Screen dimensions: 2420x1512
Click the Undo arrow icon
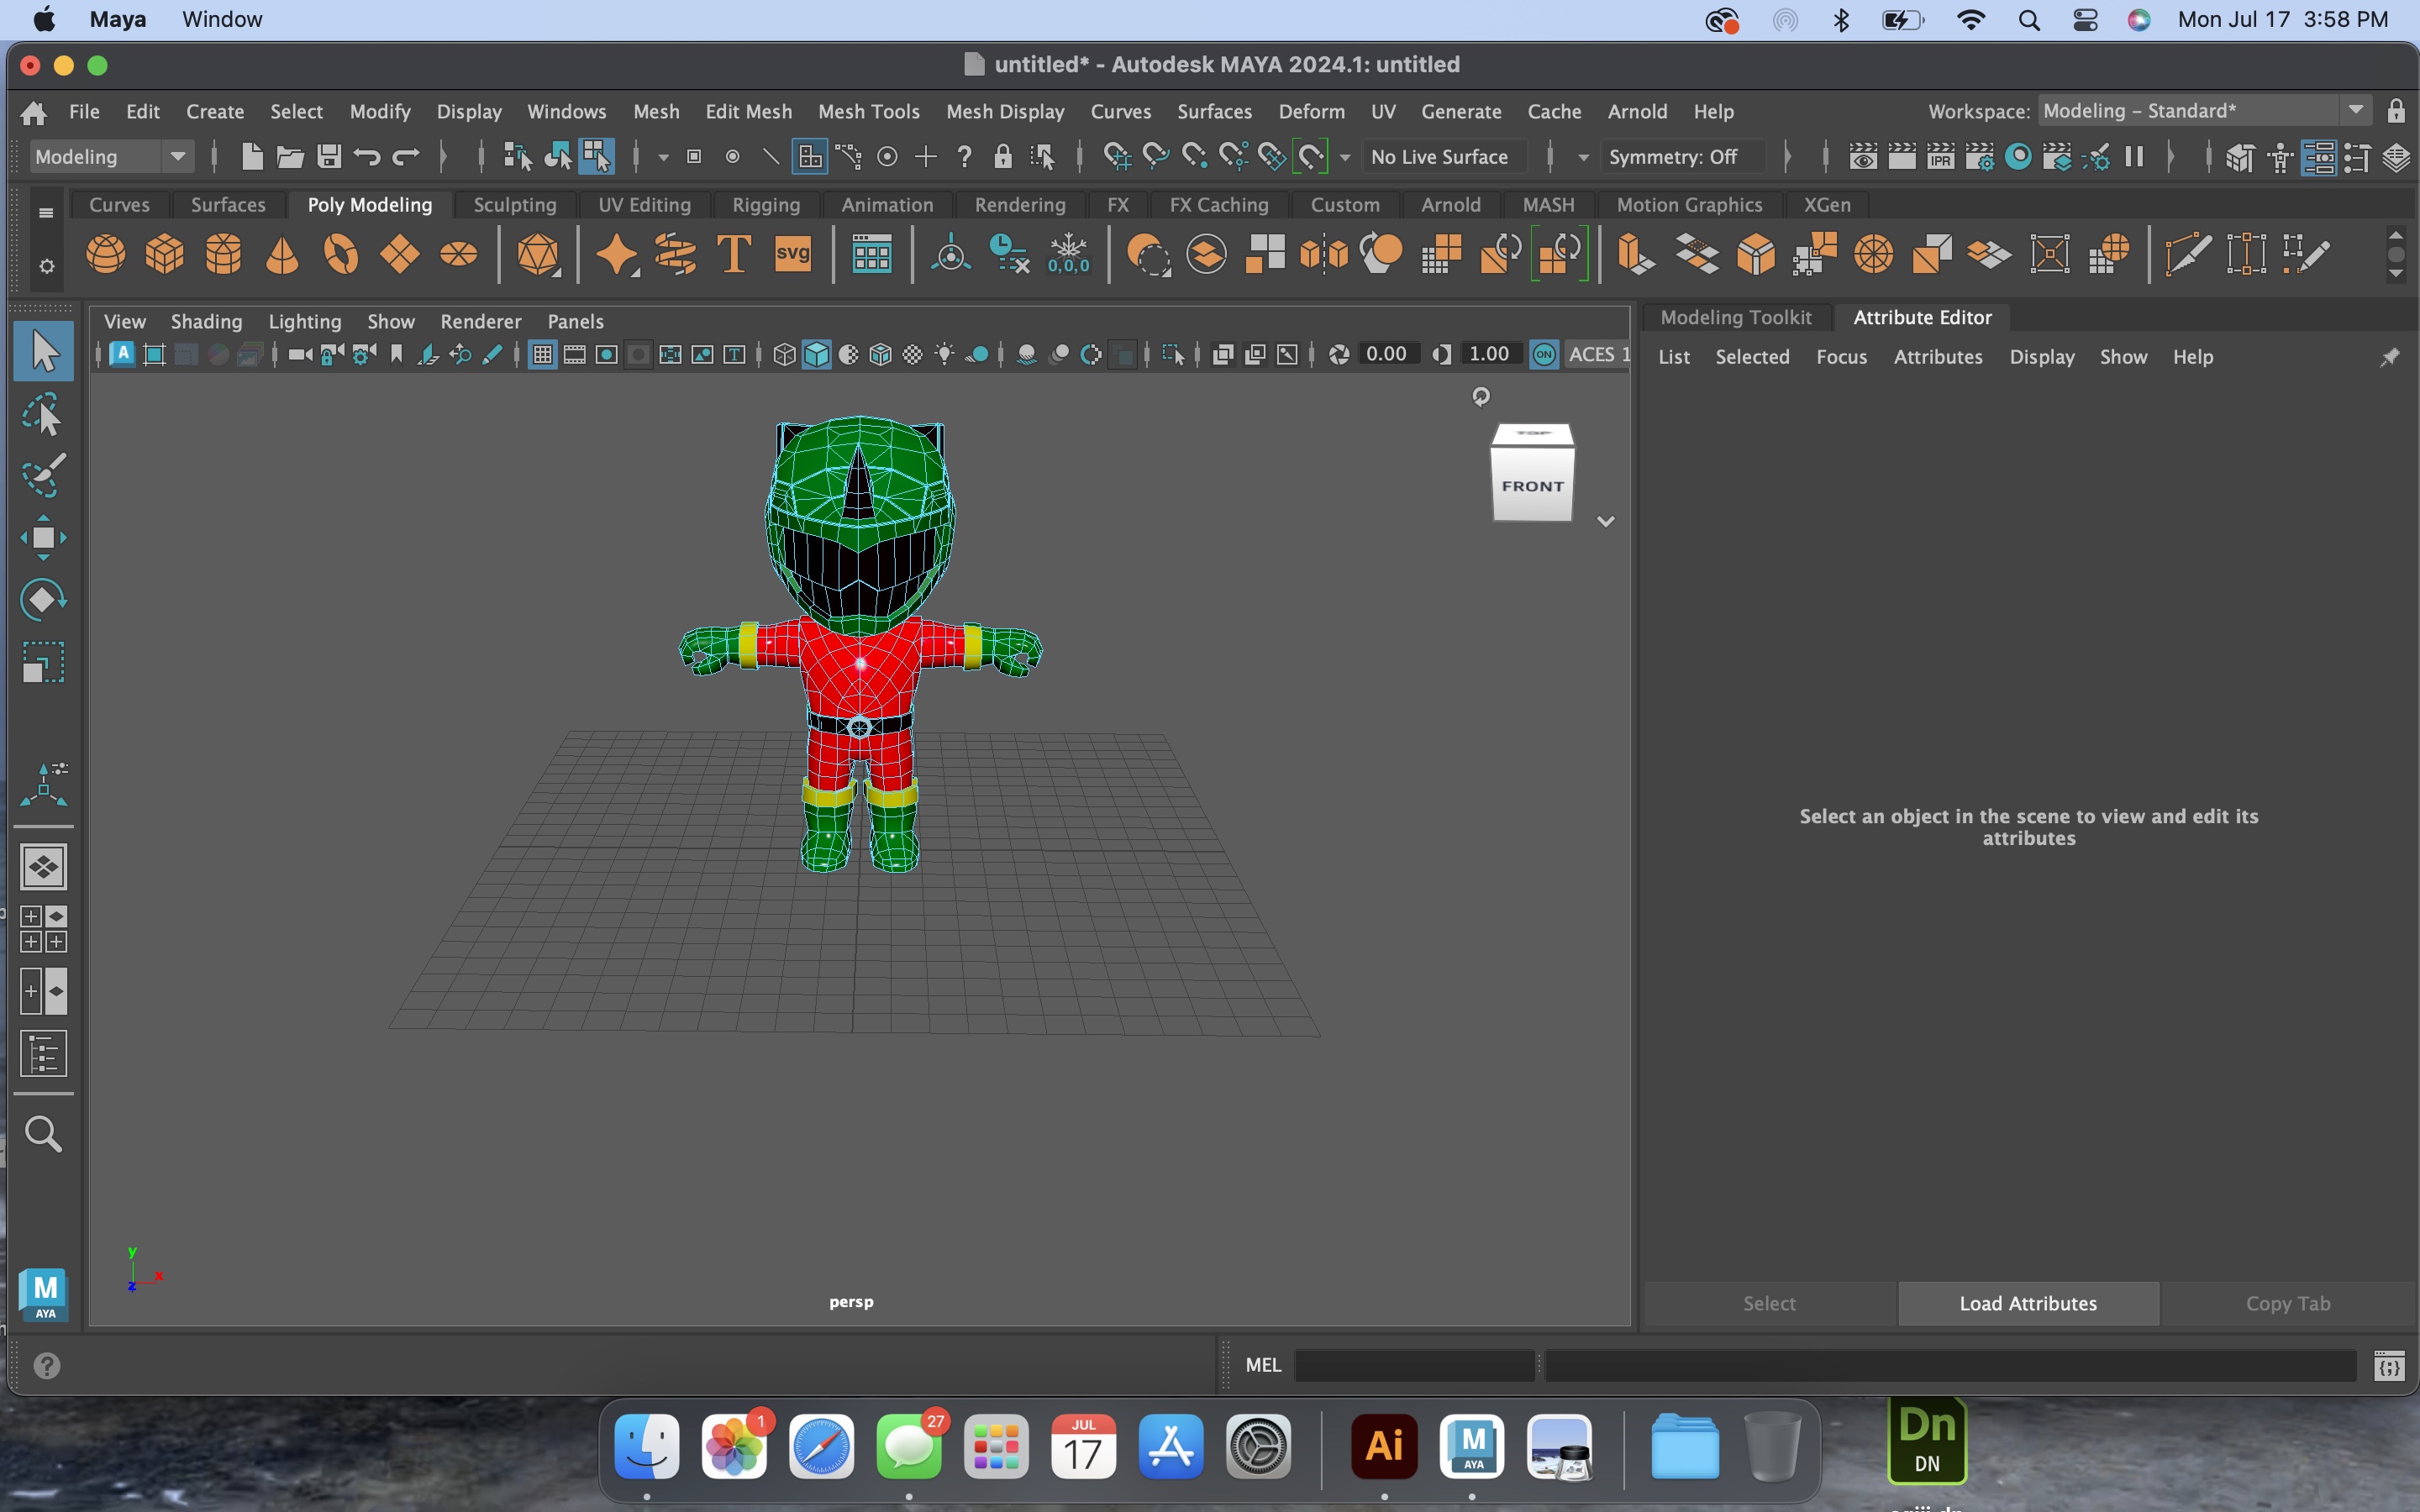367,156
